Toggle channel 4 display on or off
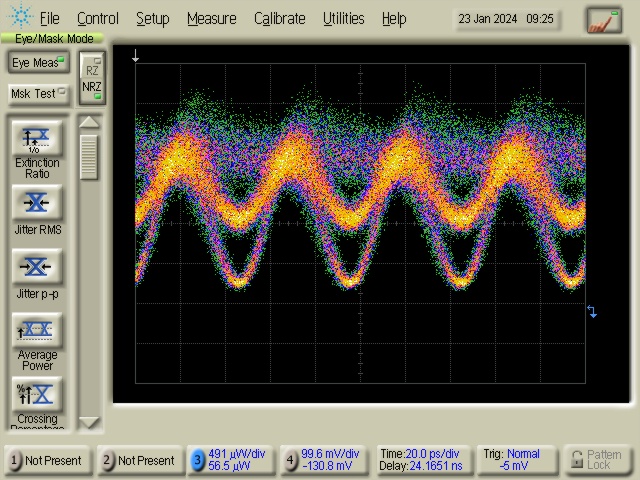The height and width of the screenshot is (480, 640). click(x=291, y=460)
